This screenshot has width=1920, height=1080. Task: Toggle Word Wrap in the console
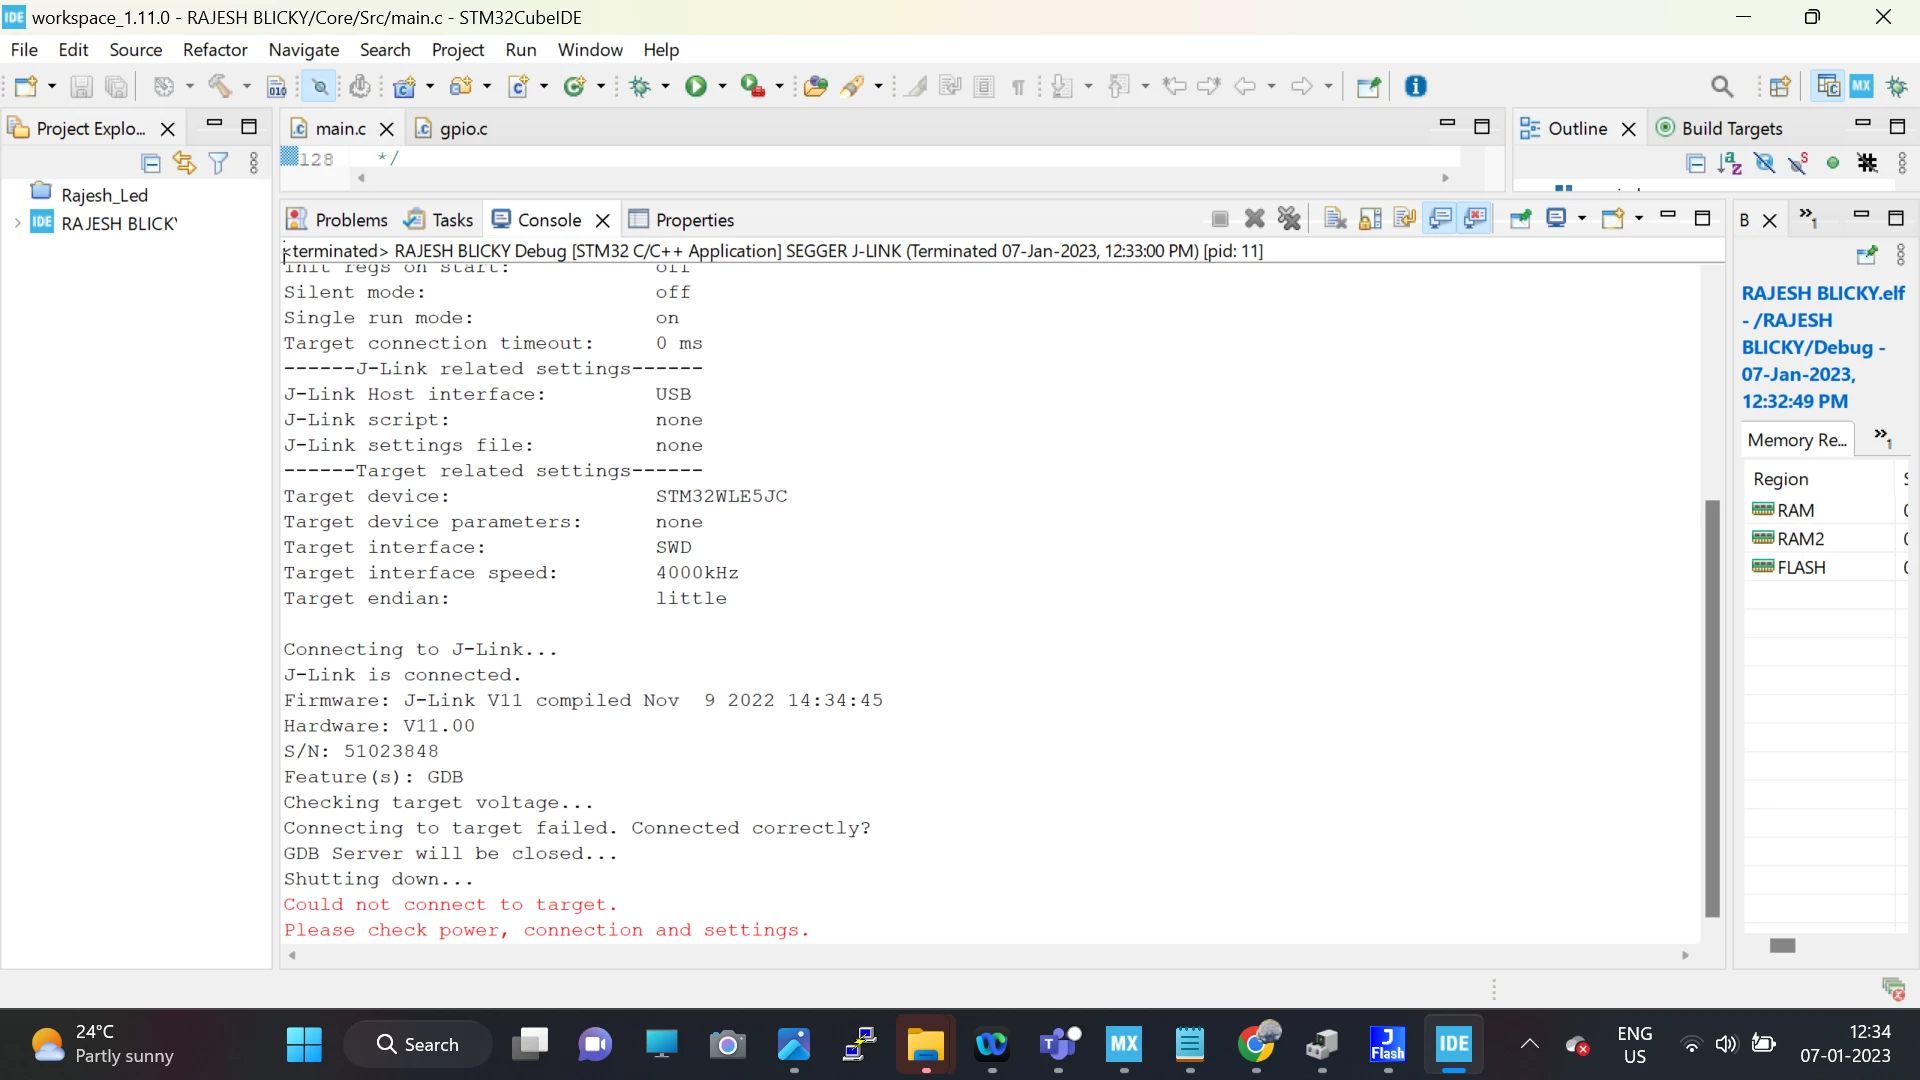pos(1405,219)
